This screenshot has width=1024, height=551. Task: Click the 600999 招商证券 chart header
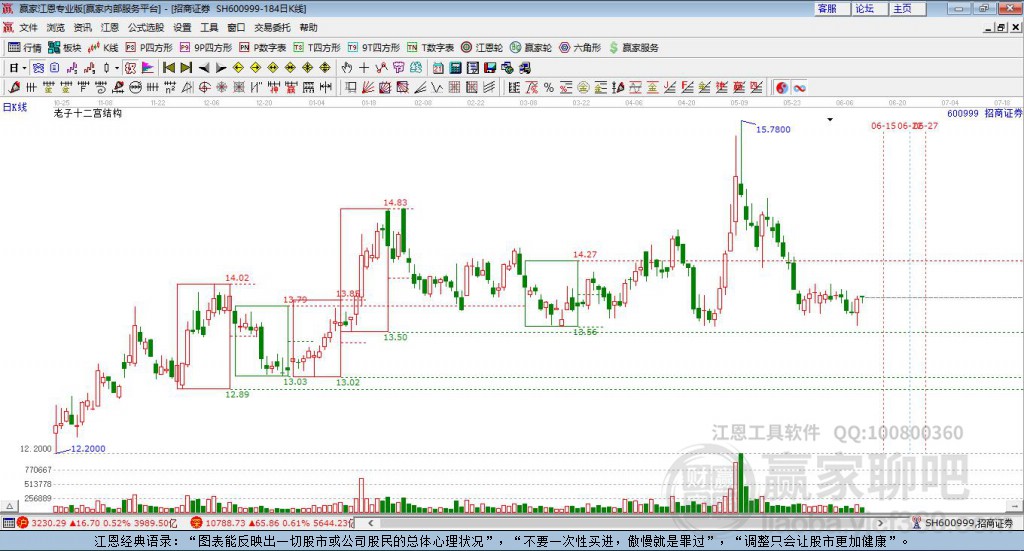pyautogui.click(x=984, y=113)
